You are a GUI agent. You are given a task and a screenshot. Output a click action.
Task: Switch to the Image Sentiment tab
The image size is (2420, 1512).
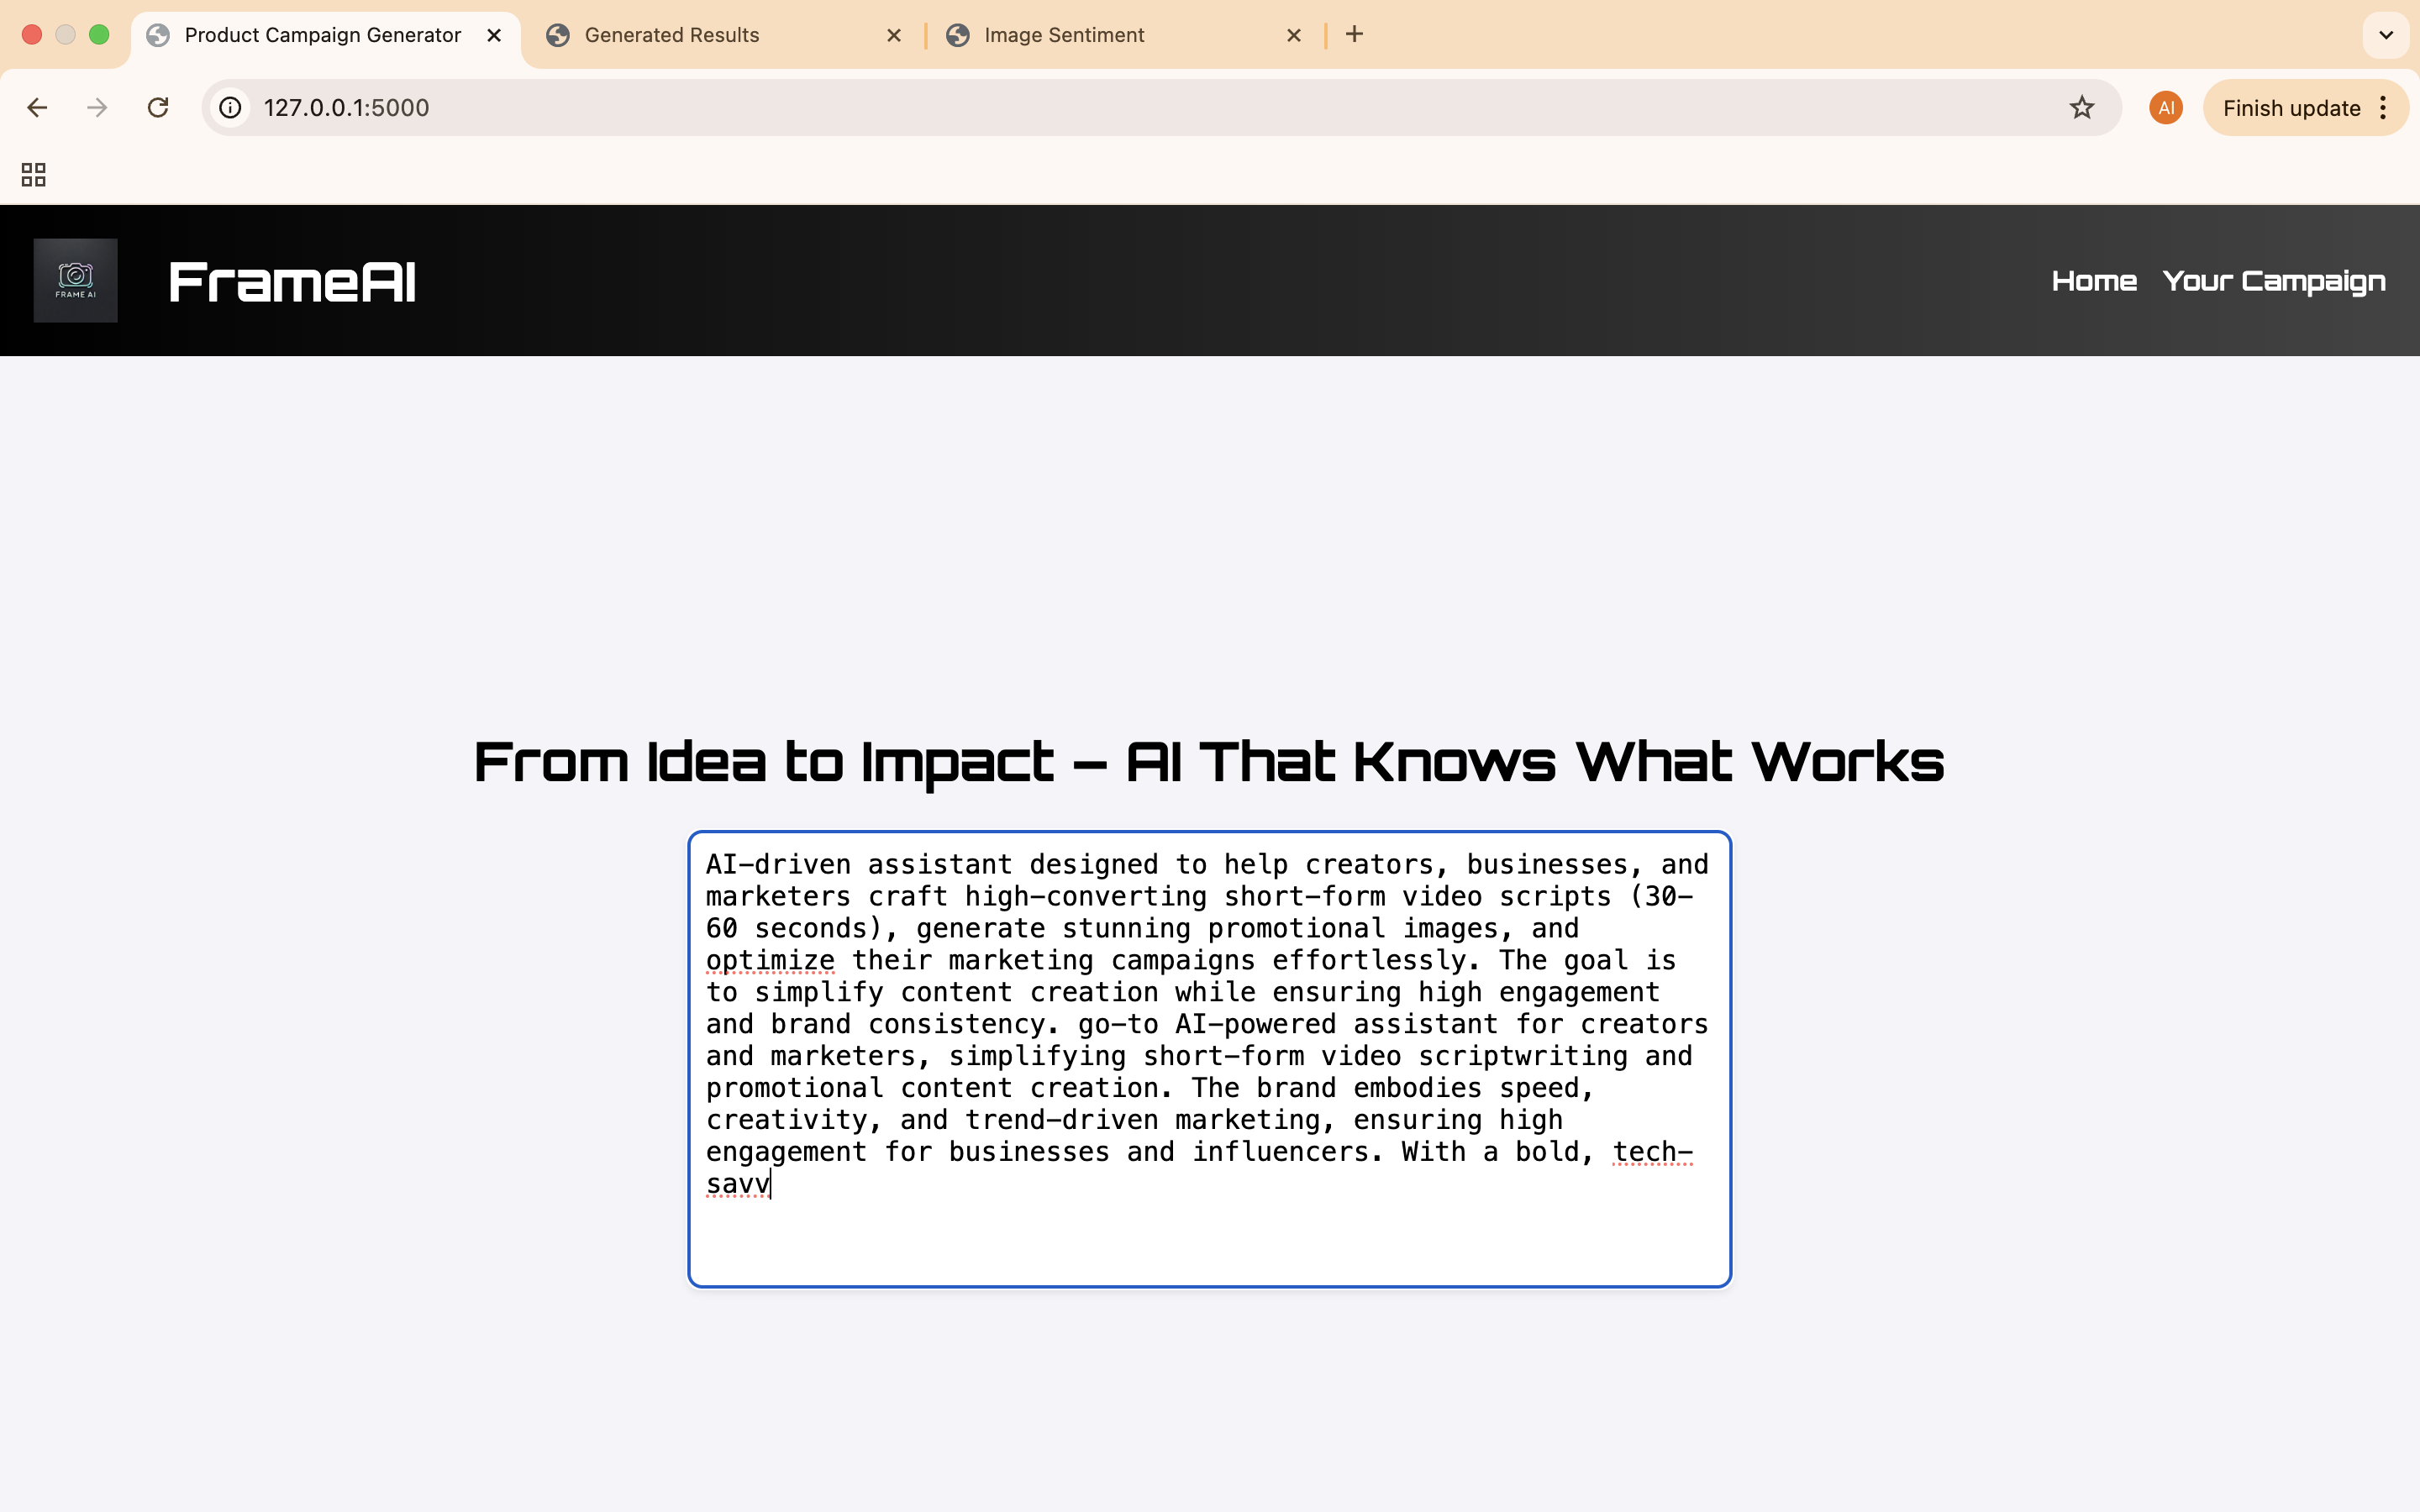pyautogui.click(x=1064, y=35)
